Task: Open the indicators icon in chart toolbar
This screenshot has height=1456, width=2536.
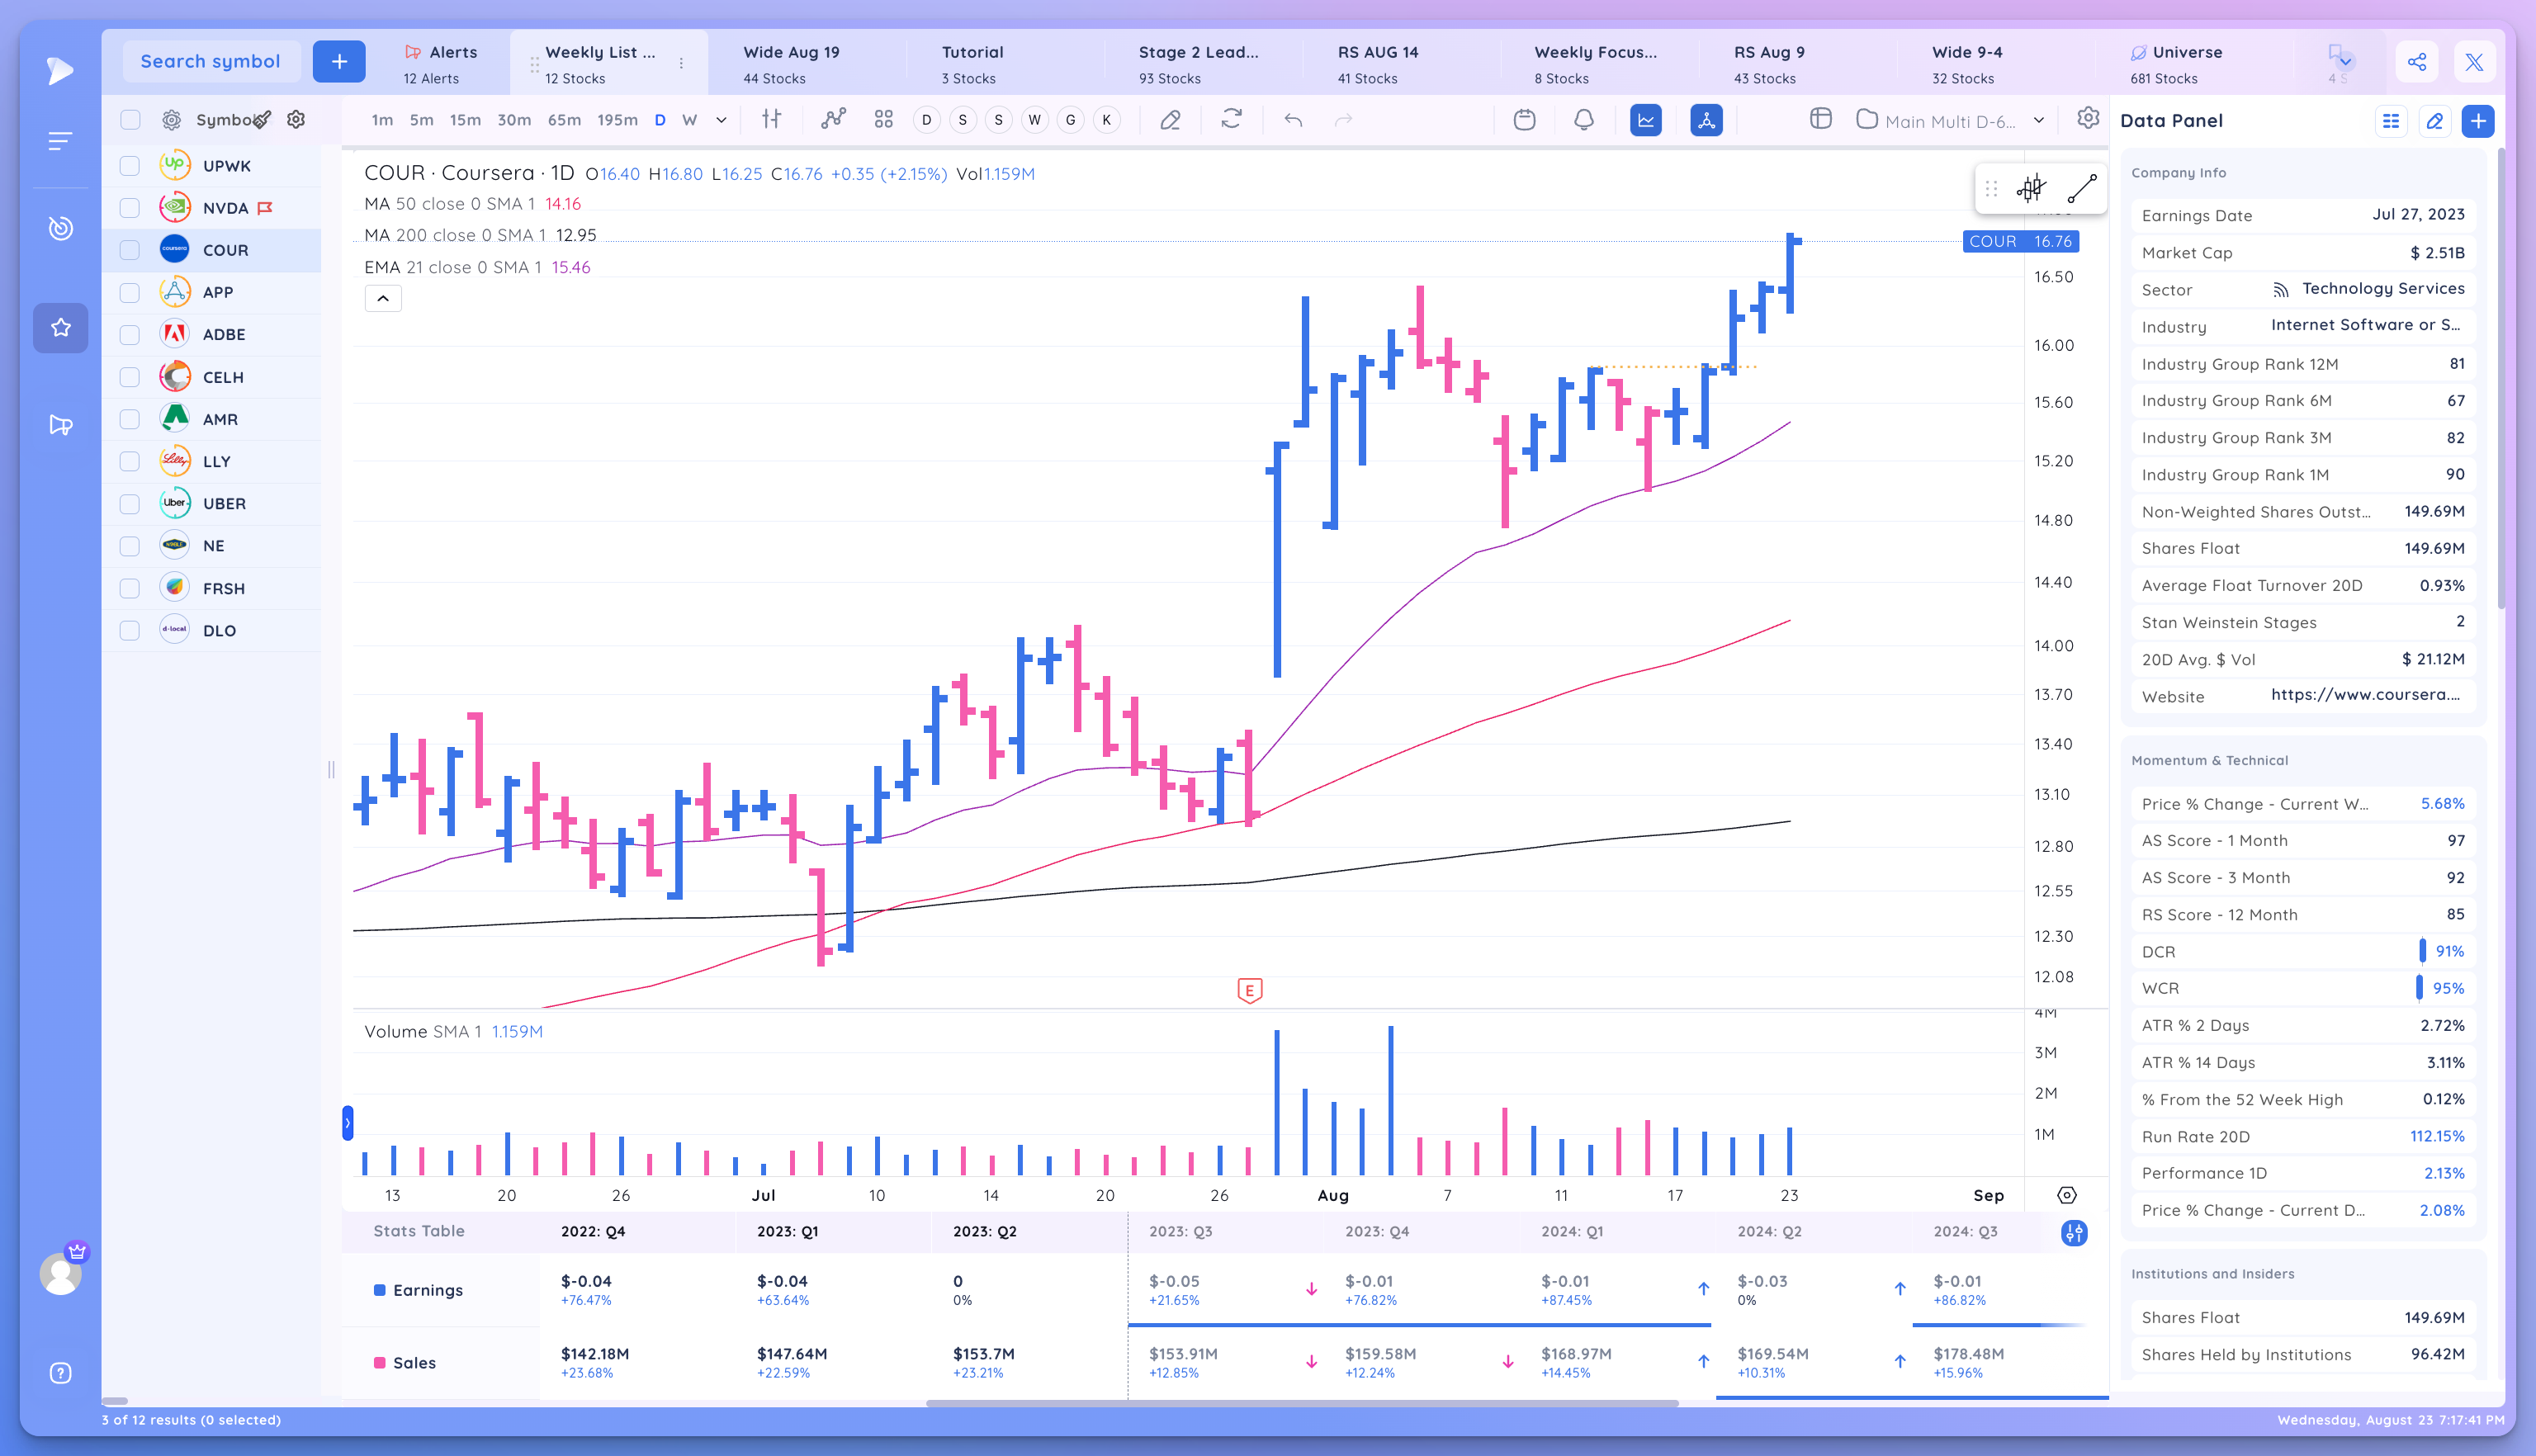Action: click(x=833, y=120)
